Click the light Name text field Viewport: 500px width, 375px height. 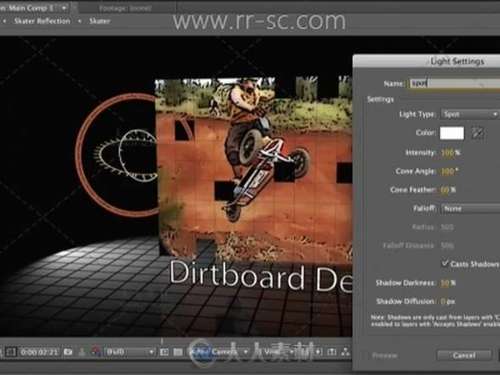coord(454,83)
